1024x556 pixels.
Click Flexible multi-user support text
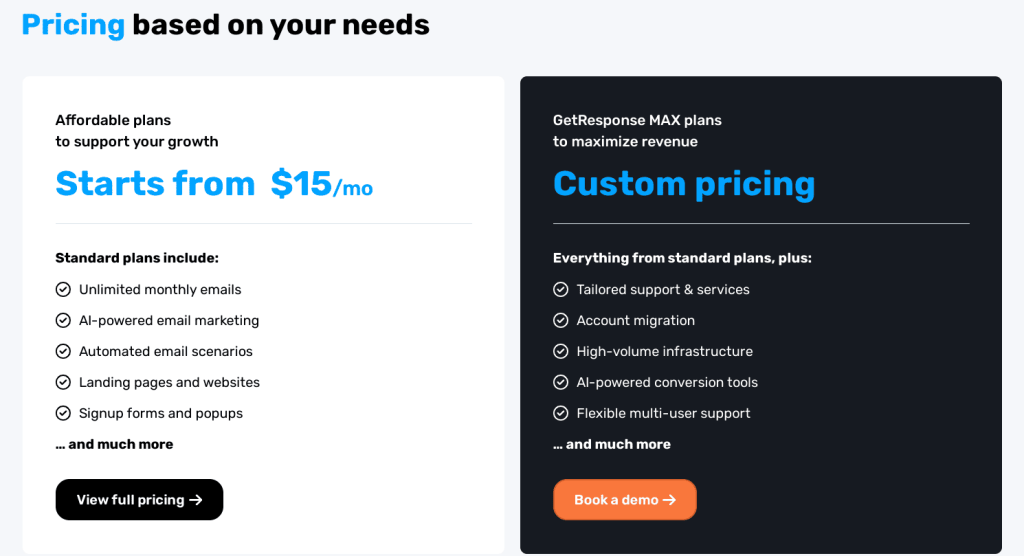pos(663,414)
